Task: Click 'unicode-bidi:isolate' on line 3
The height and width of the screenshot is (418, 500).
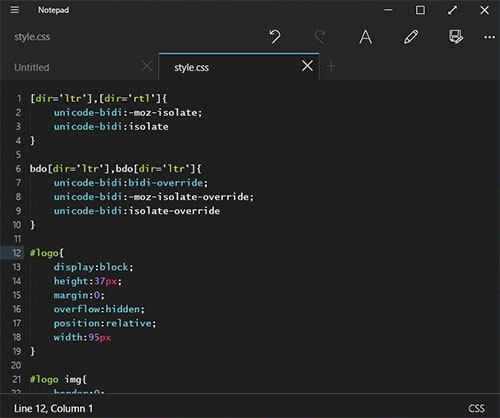Action: coord(111,127)
